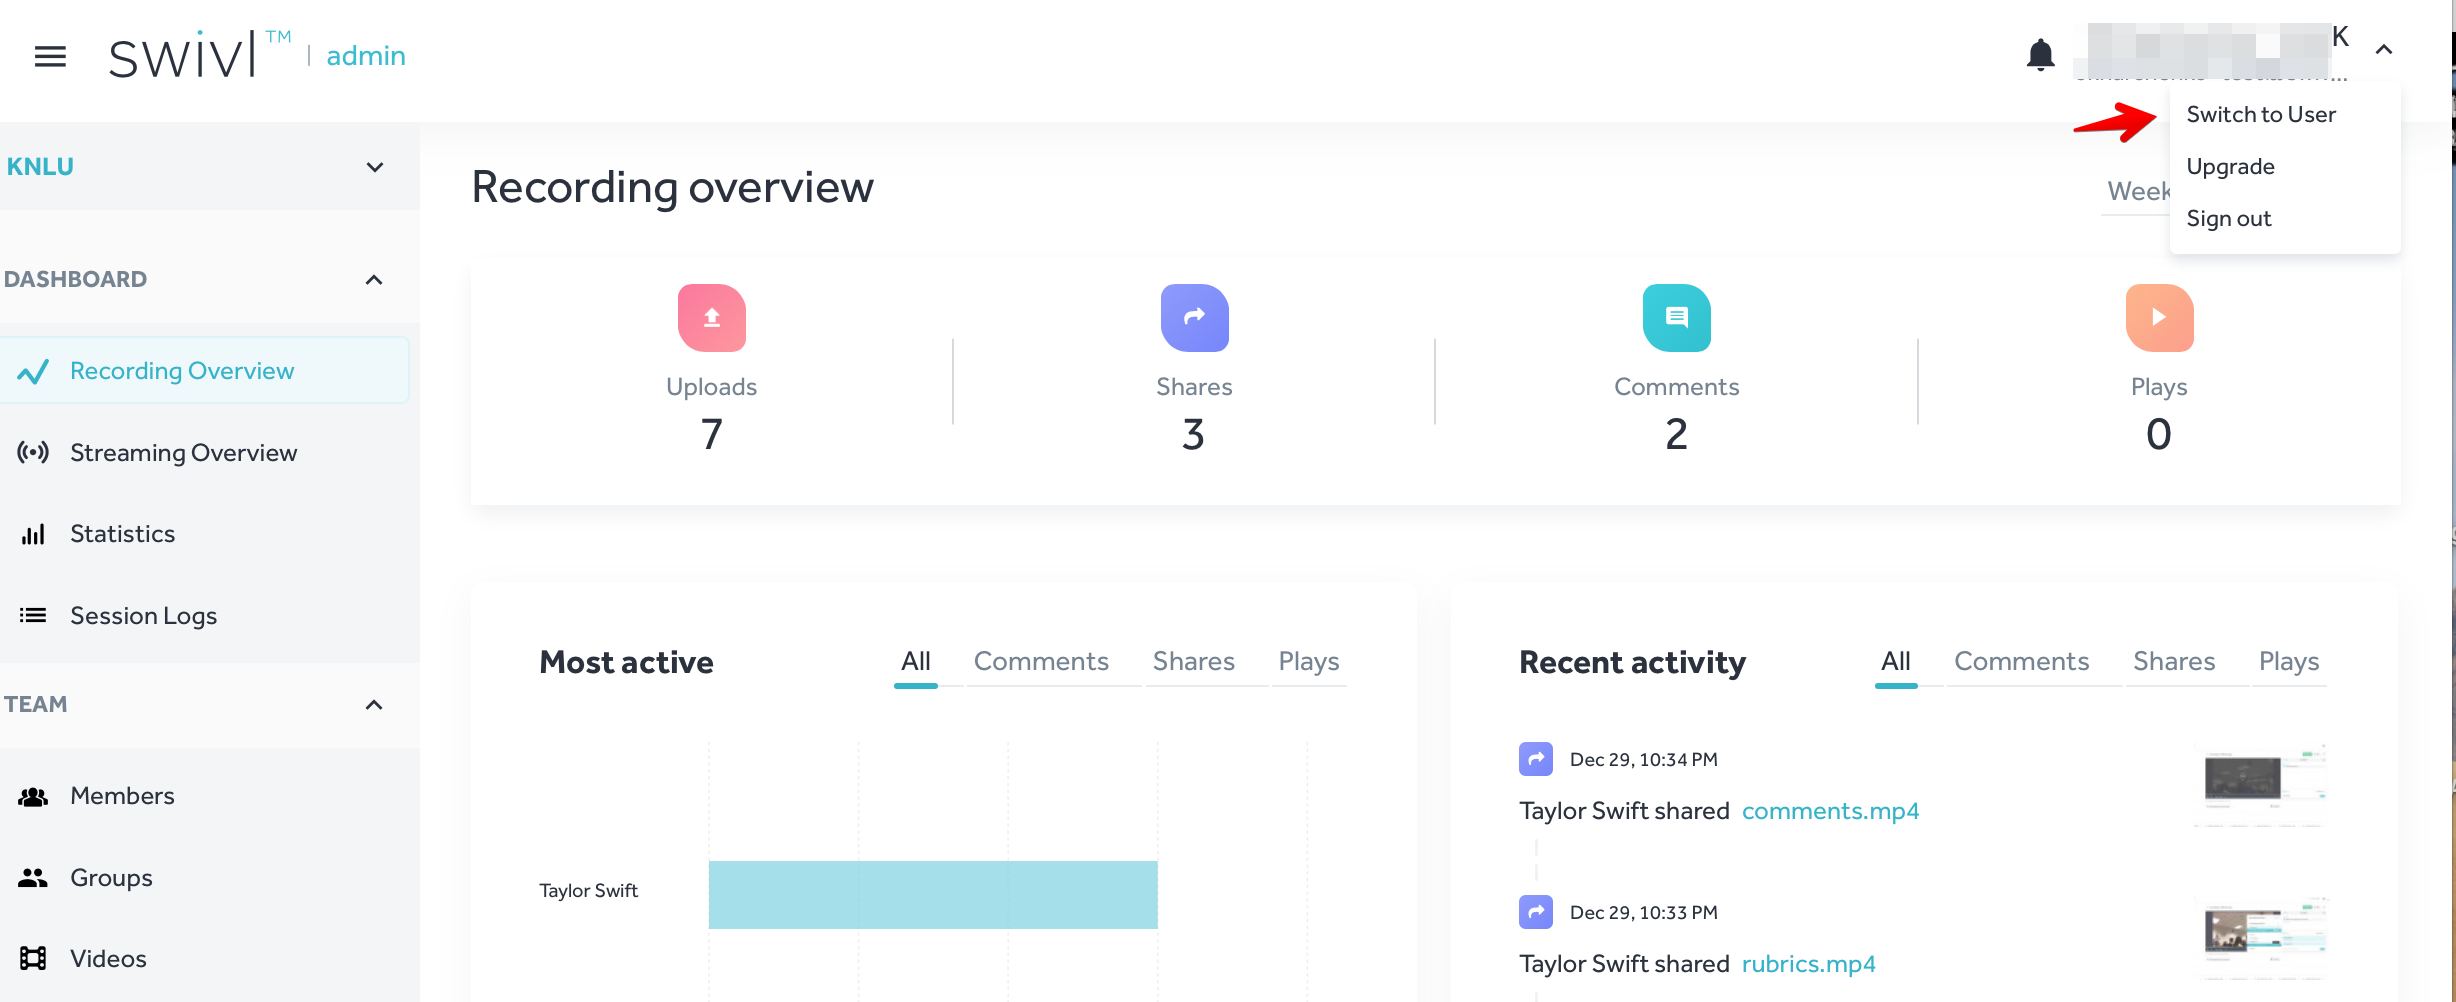Open Statistics from the sidebar
The height and width of the screenshot is (1002, 2456).
pyautogui.click(x=122, y=534)
